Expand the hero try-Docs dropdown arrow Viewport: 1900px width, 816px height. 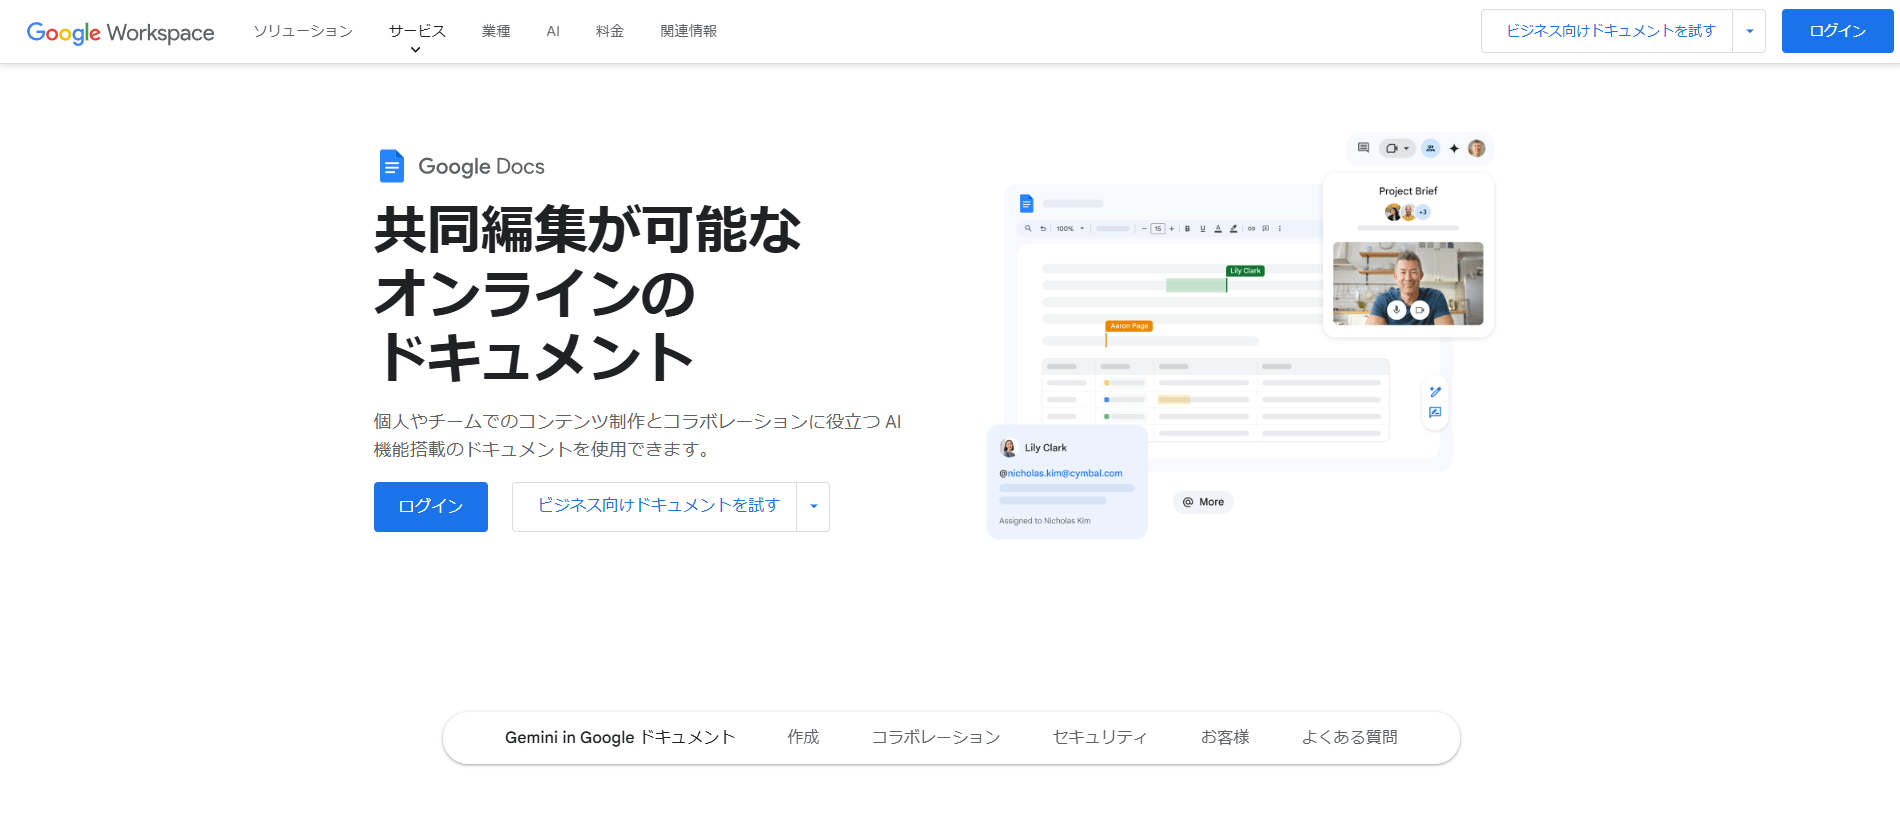813,507
